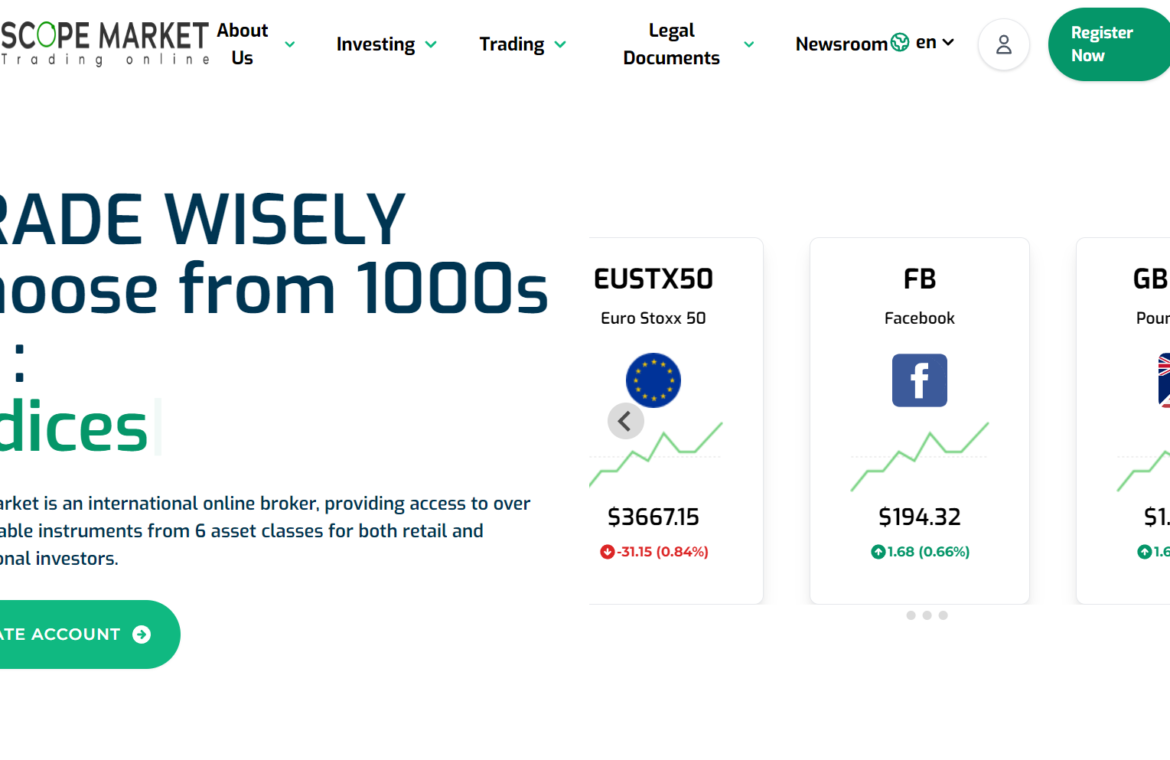This screenshot has height=760, width=1170.
Task: Open the Newsroom menu item
Action: (840, 44)
